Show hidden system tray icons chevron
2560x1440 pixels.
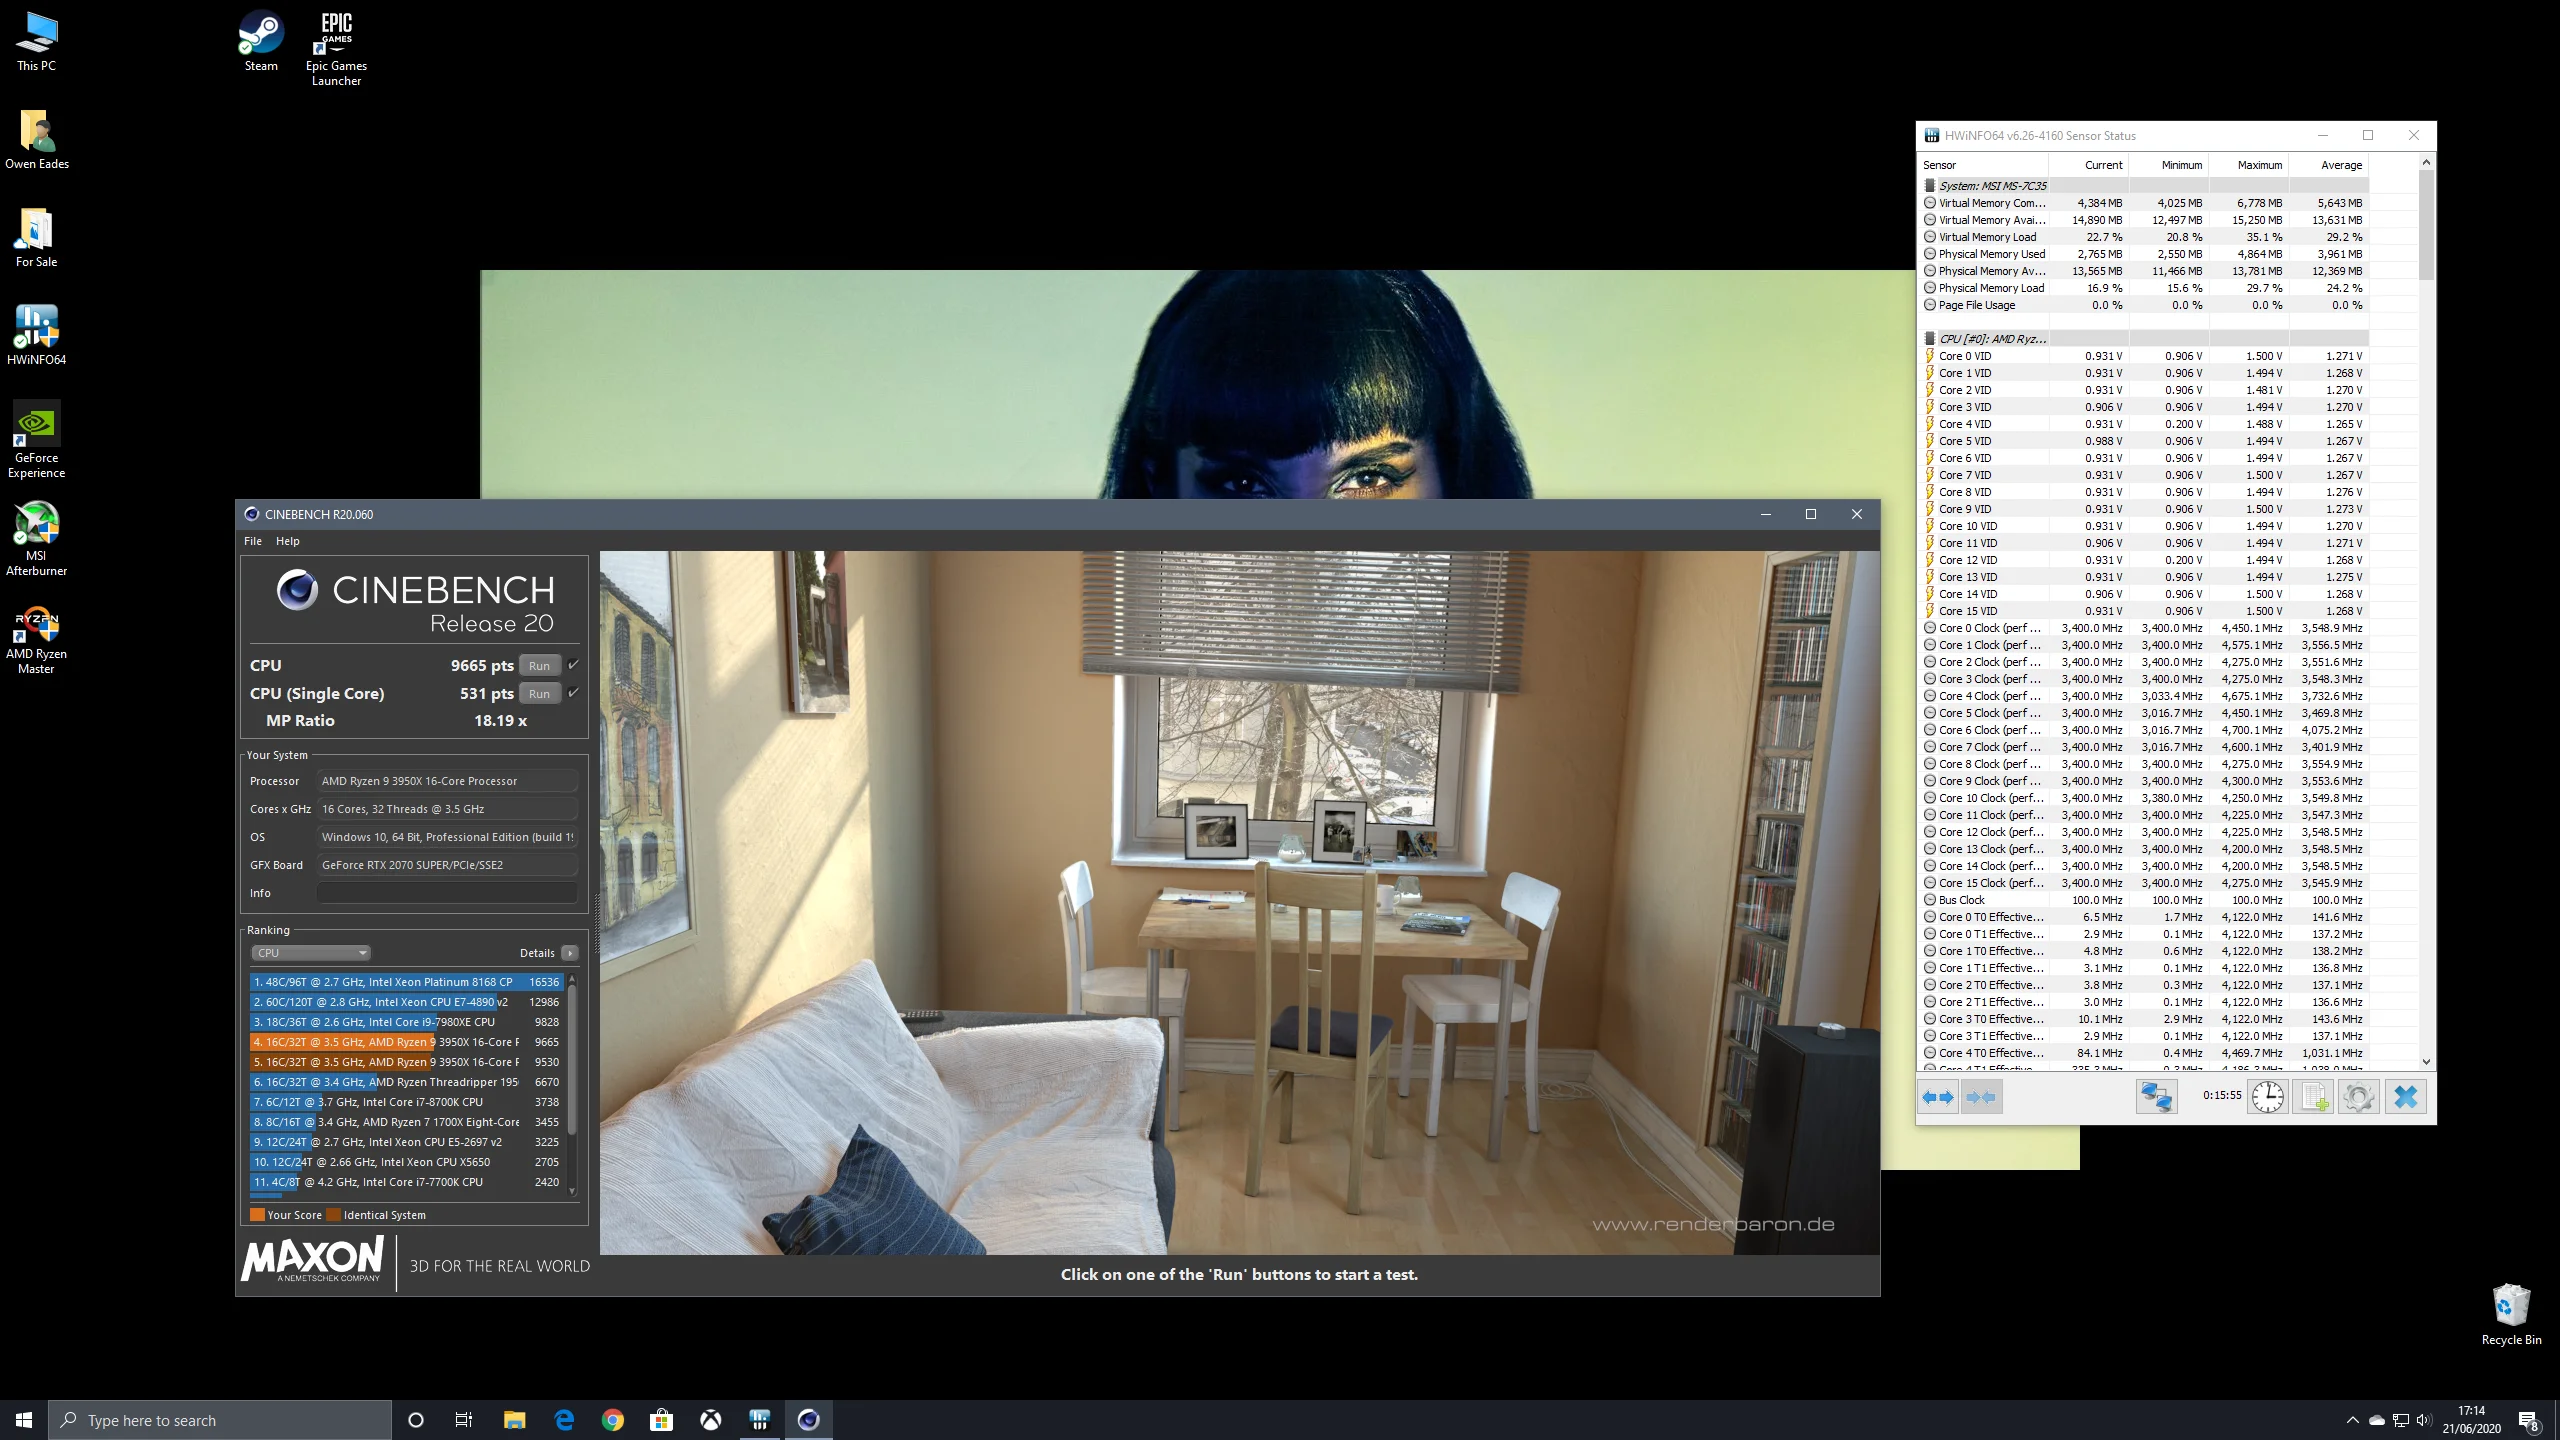pos(2352,1420)
